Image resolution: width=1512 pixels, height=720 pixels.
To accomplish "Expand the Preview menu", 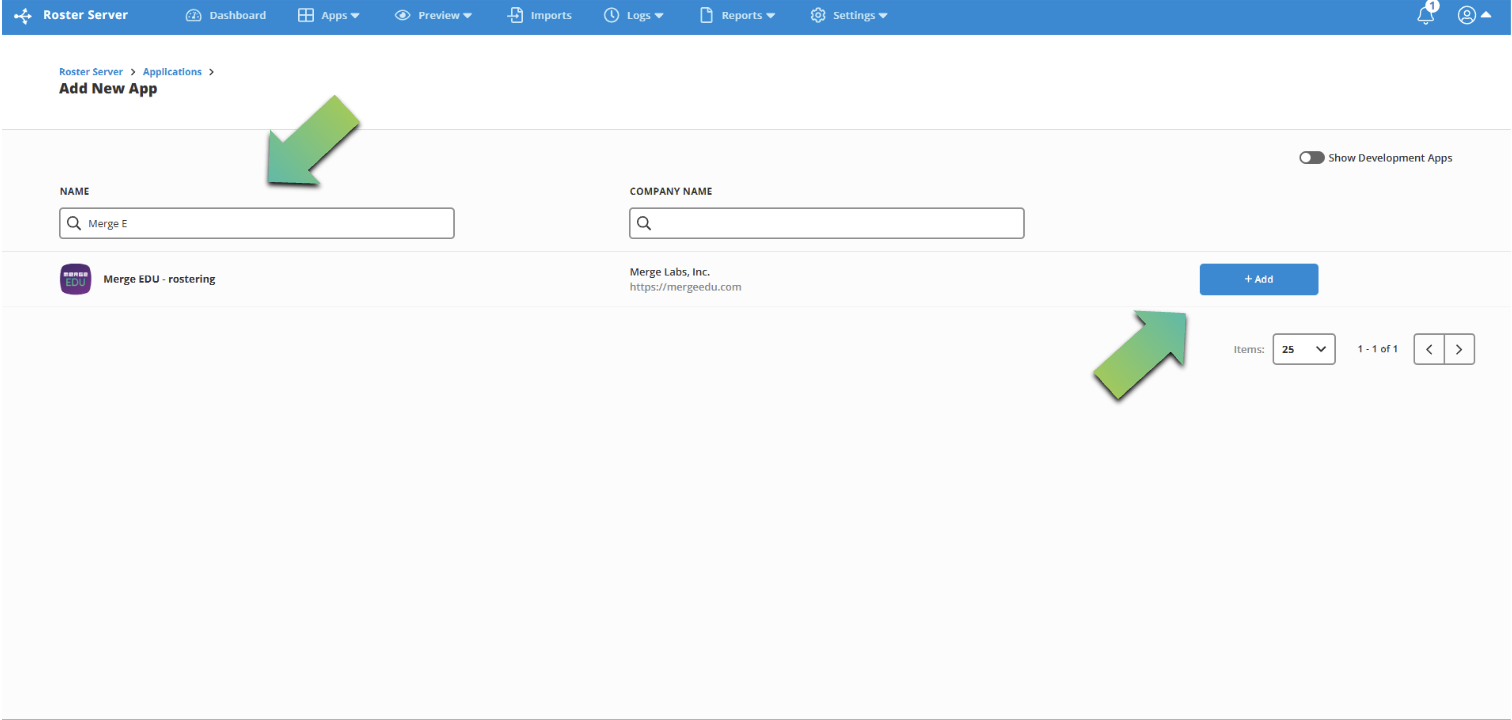I will click(x=433, y=16).
